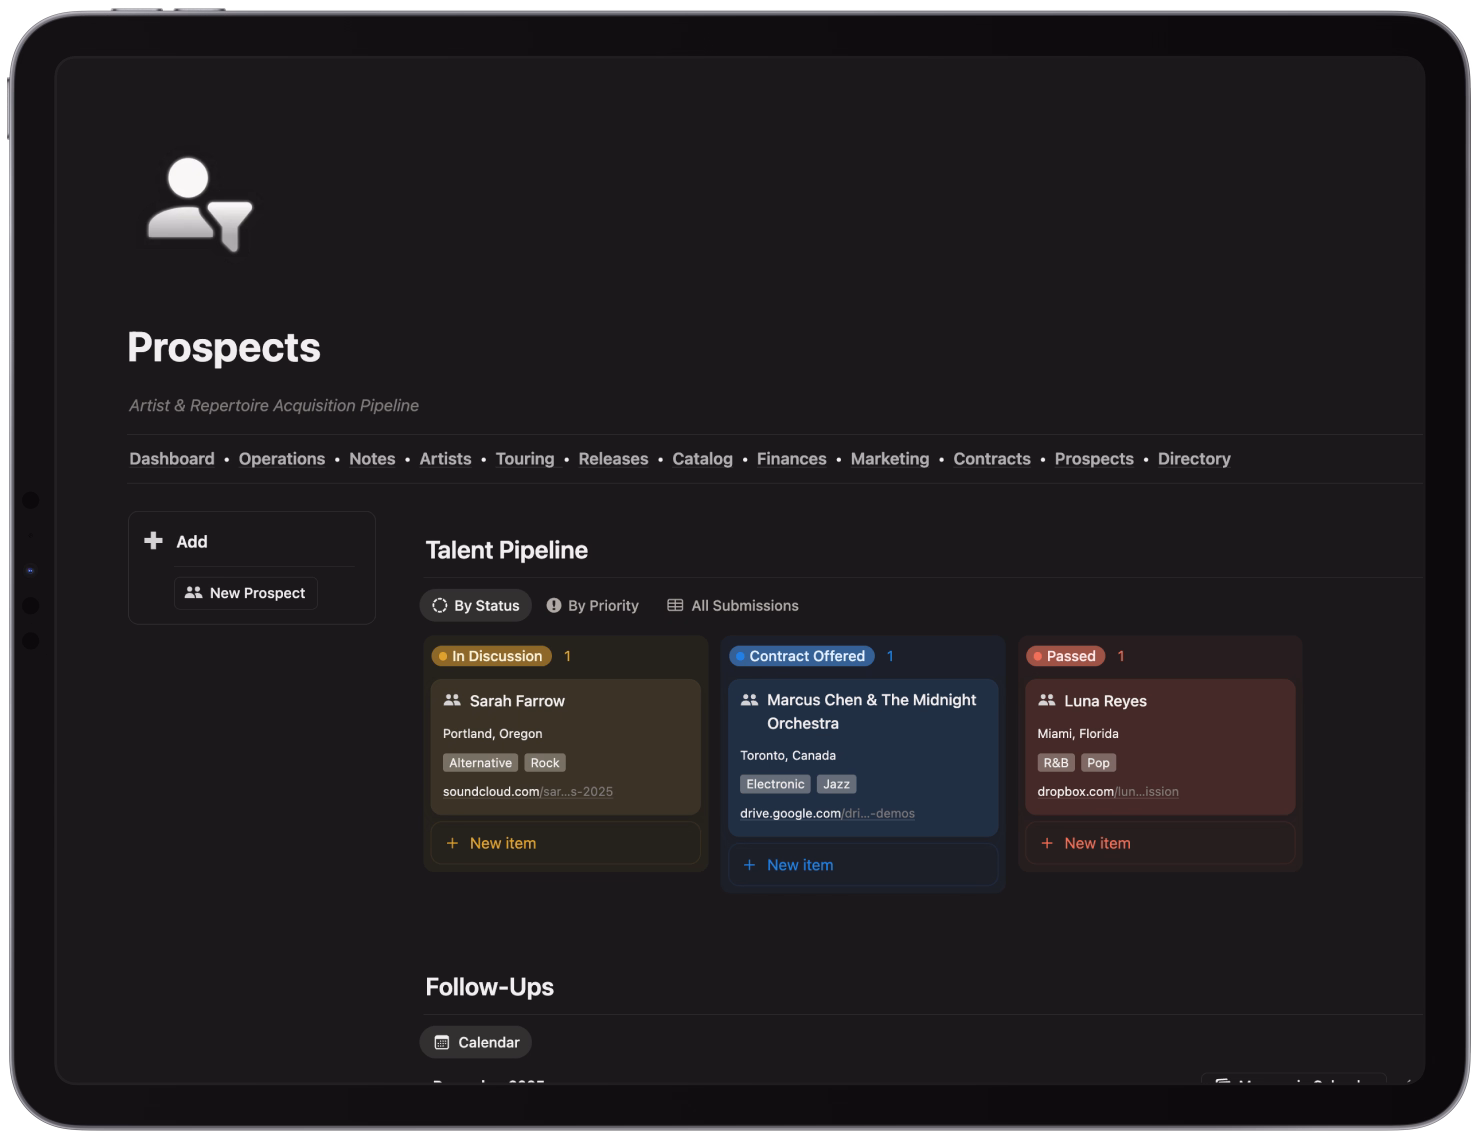Go to the Contracts page
The image size is (1480, 1140).
992,459
